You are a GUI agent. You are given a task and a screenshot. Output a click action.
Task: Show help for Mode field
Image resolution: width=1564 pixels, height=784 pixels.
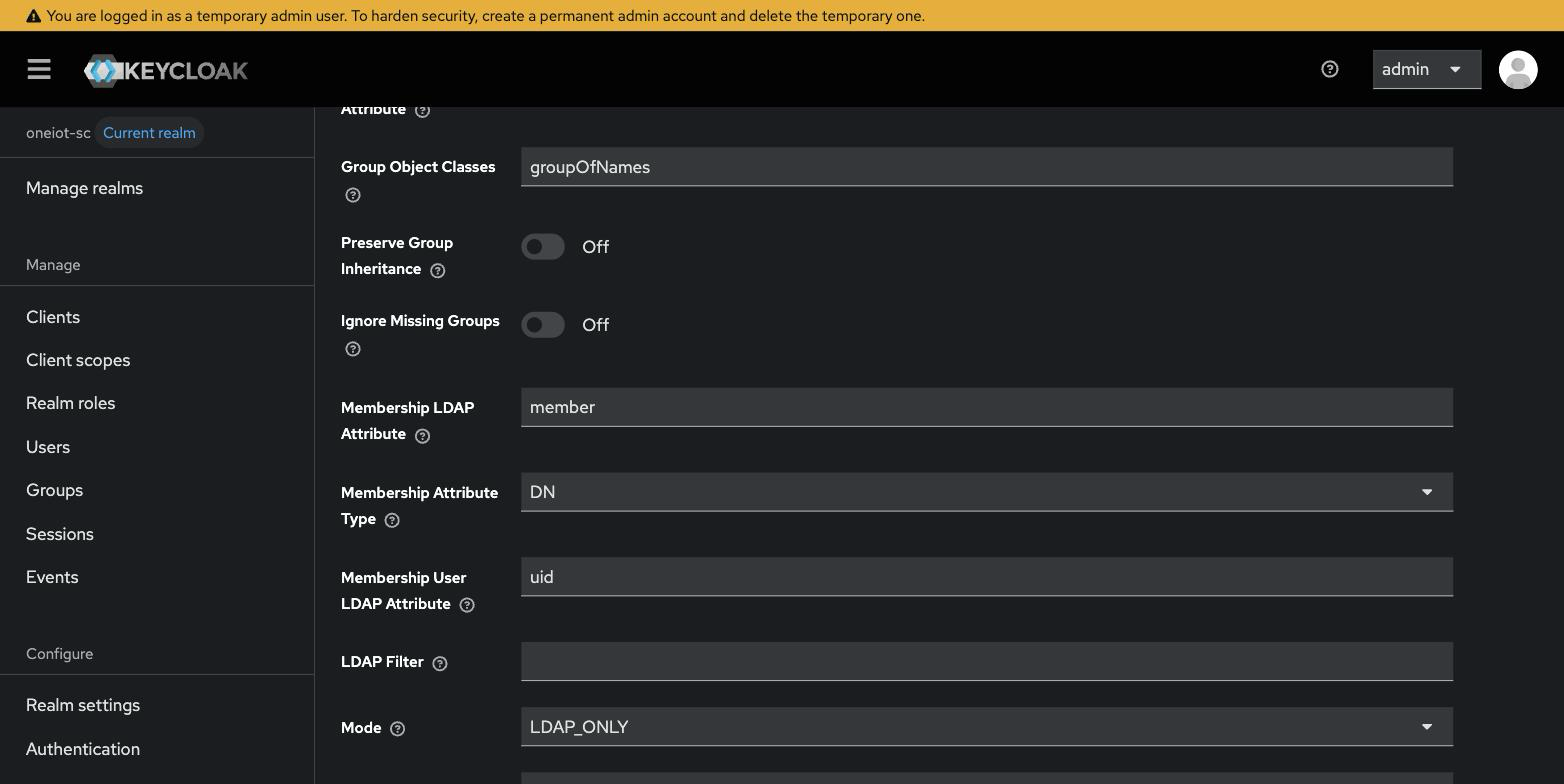397,729
